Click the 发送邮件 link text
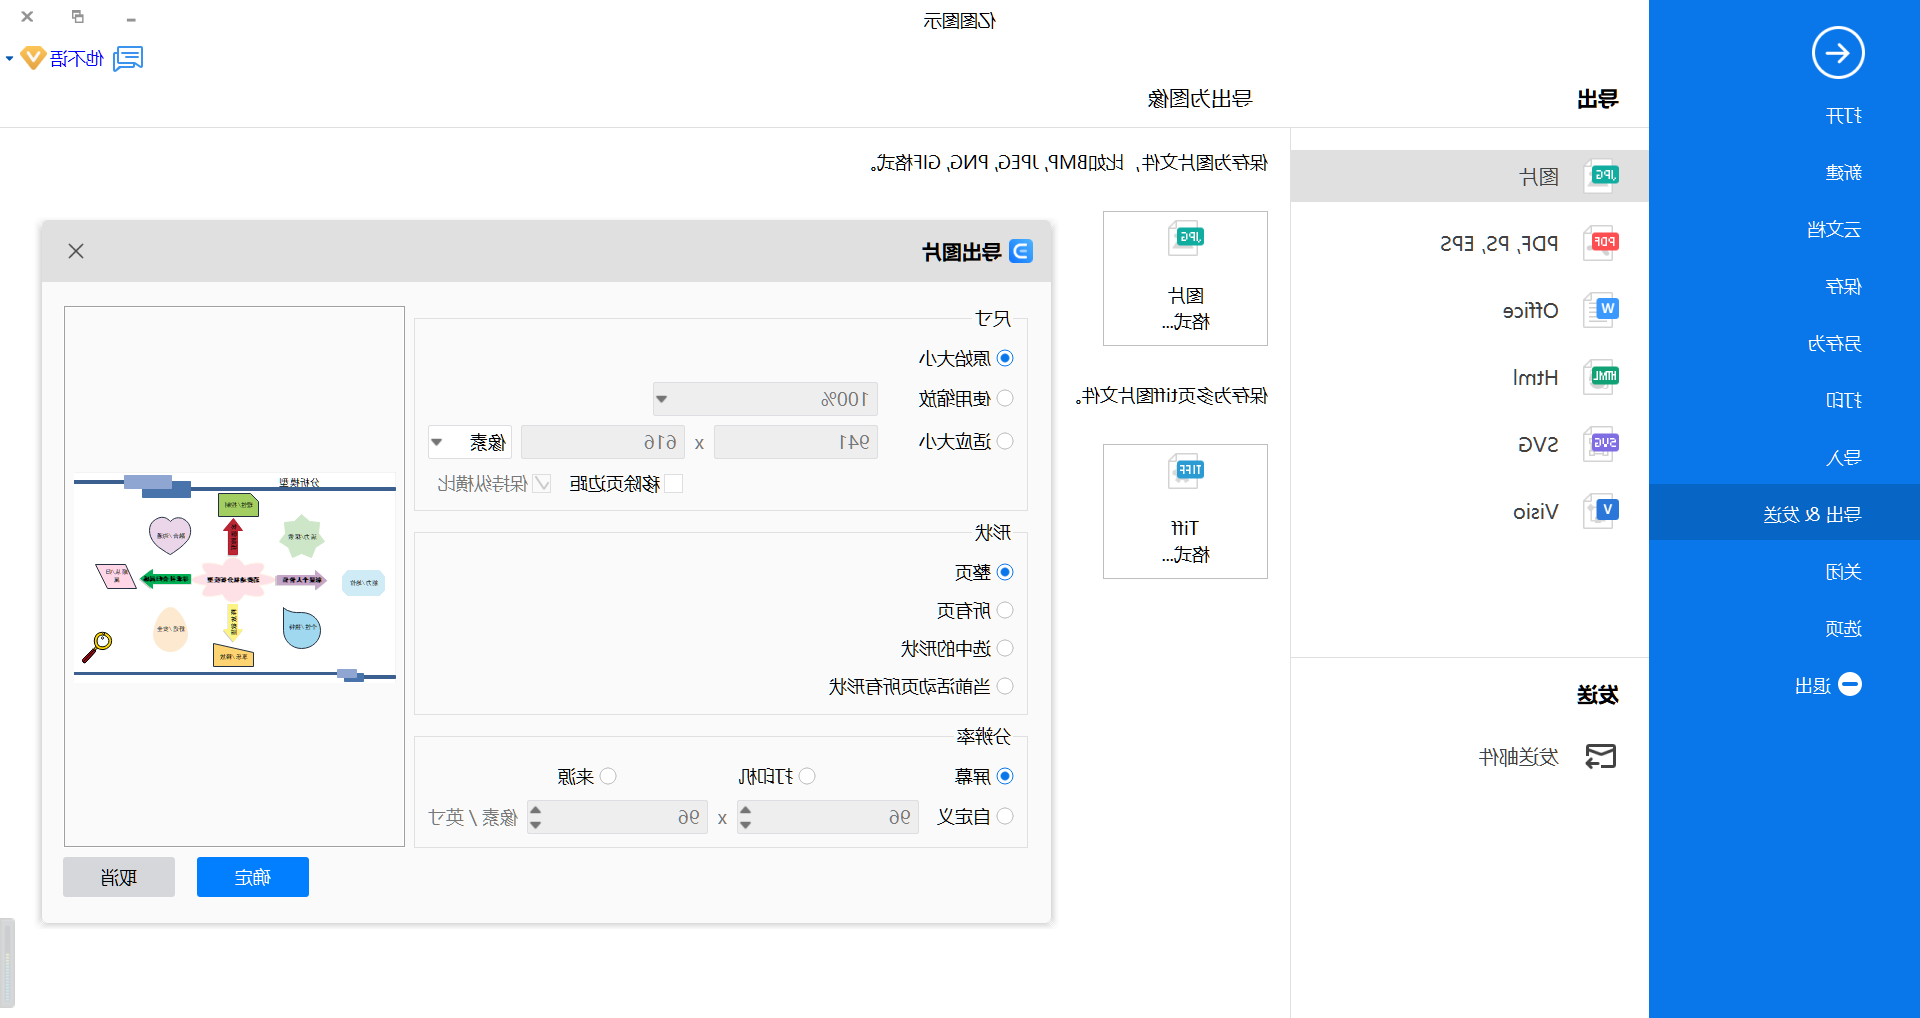The width and height of the screenshot is (1920, 1018). [x=1519, y=757]
